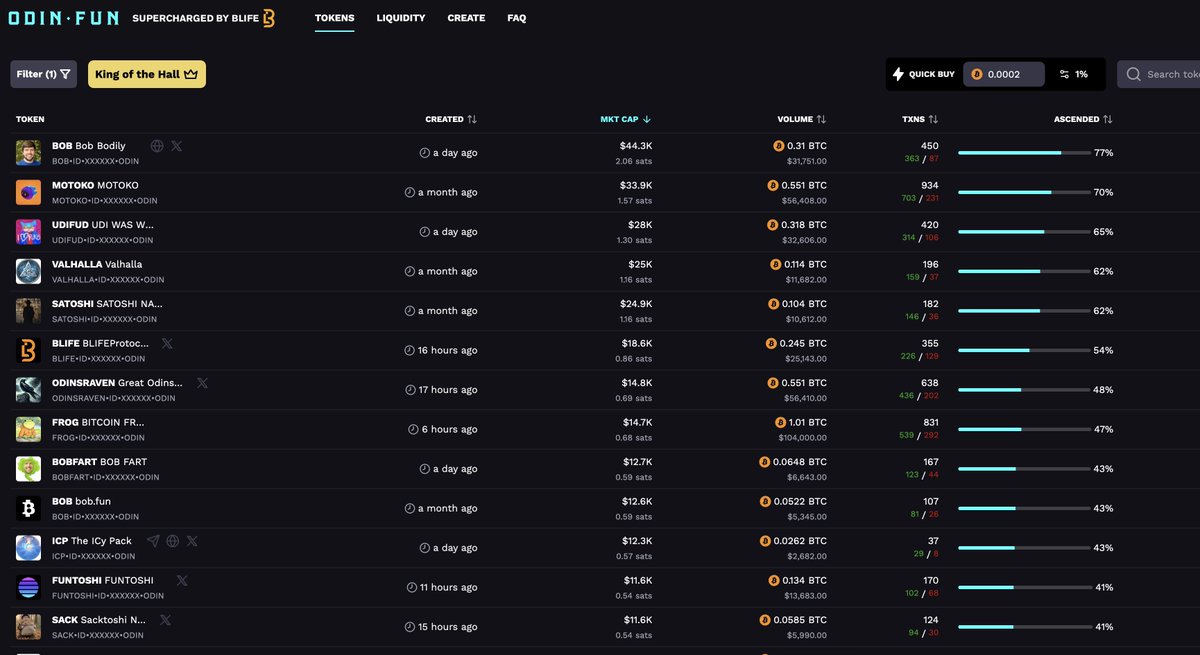Viewport: 1200px width, 655px height.
Task: Open the FAQ tab
Action: click(x=516, y=18)
